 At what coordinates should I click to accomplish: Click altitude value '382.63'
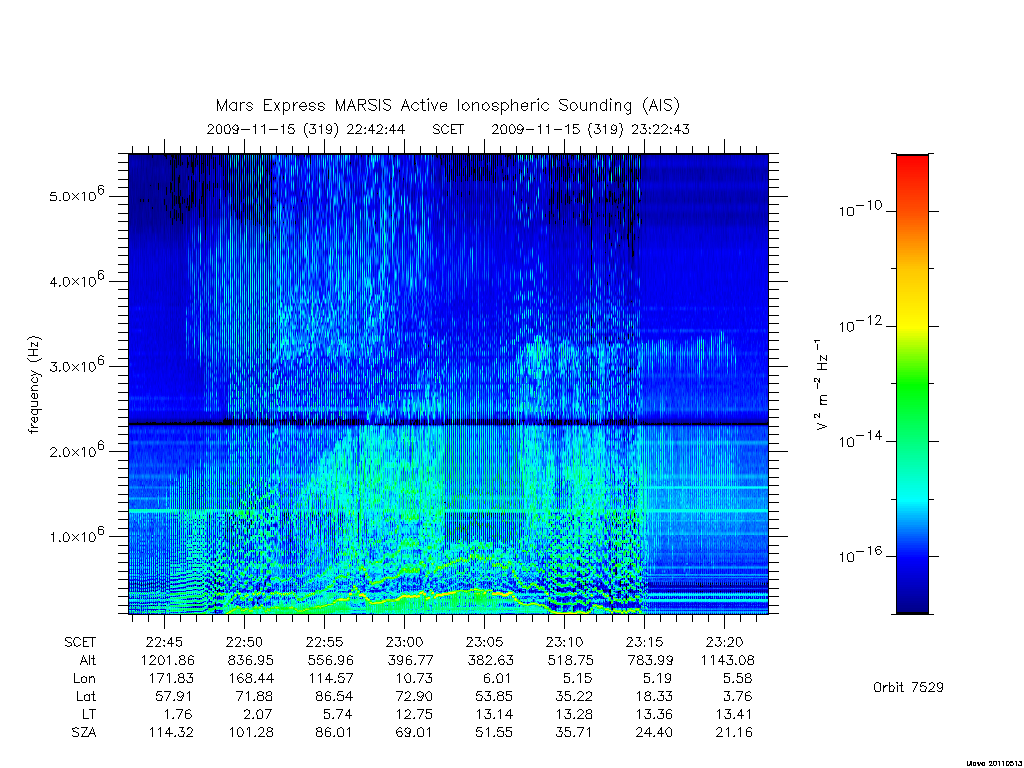[490, 660]
